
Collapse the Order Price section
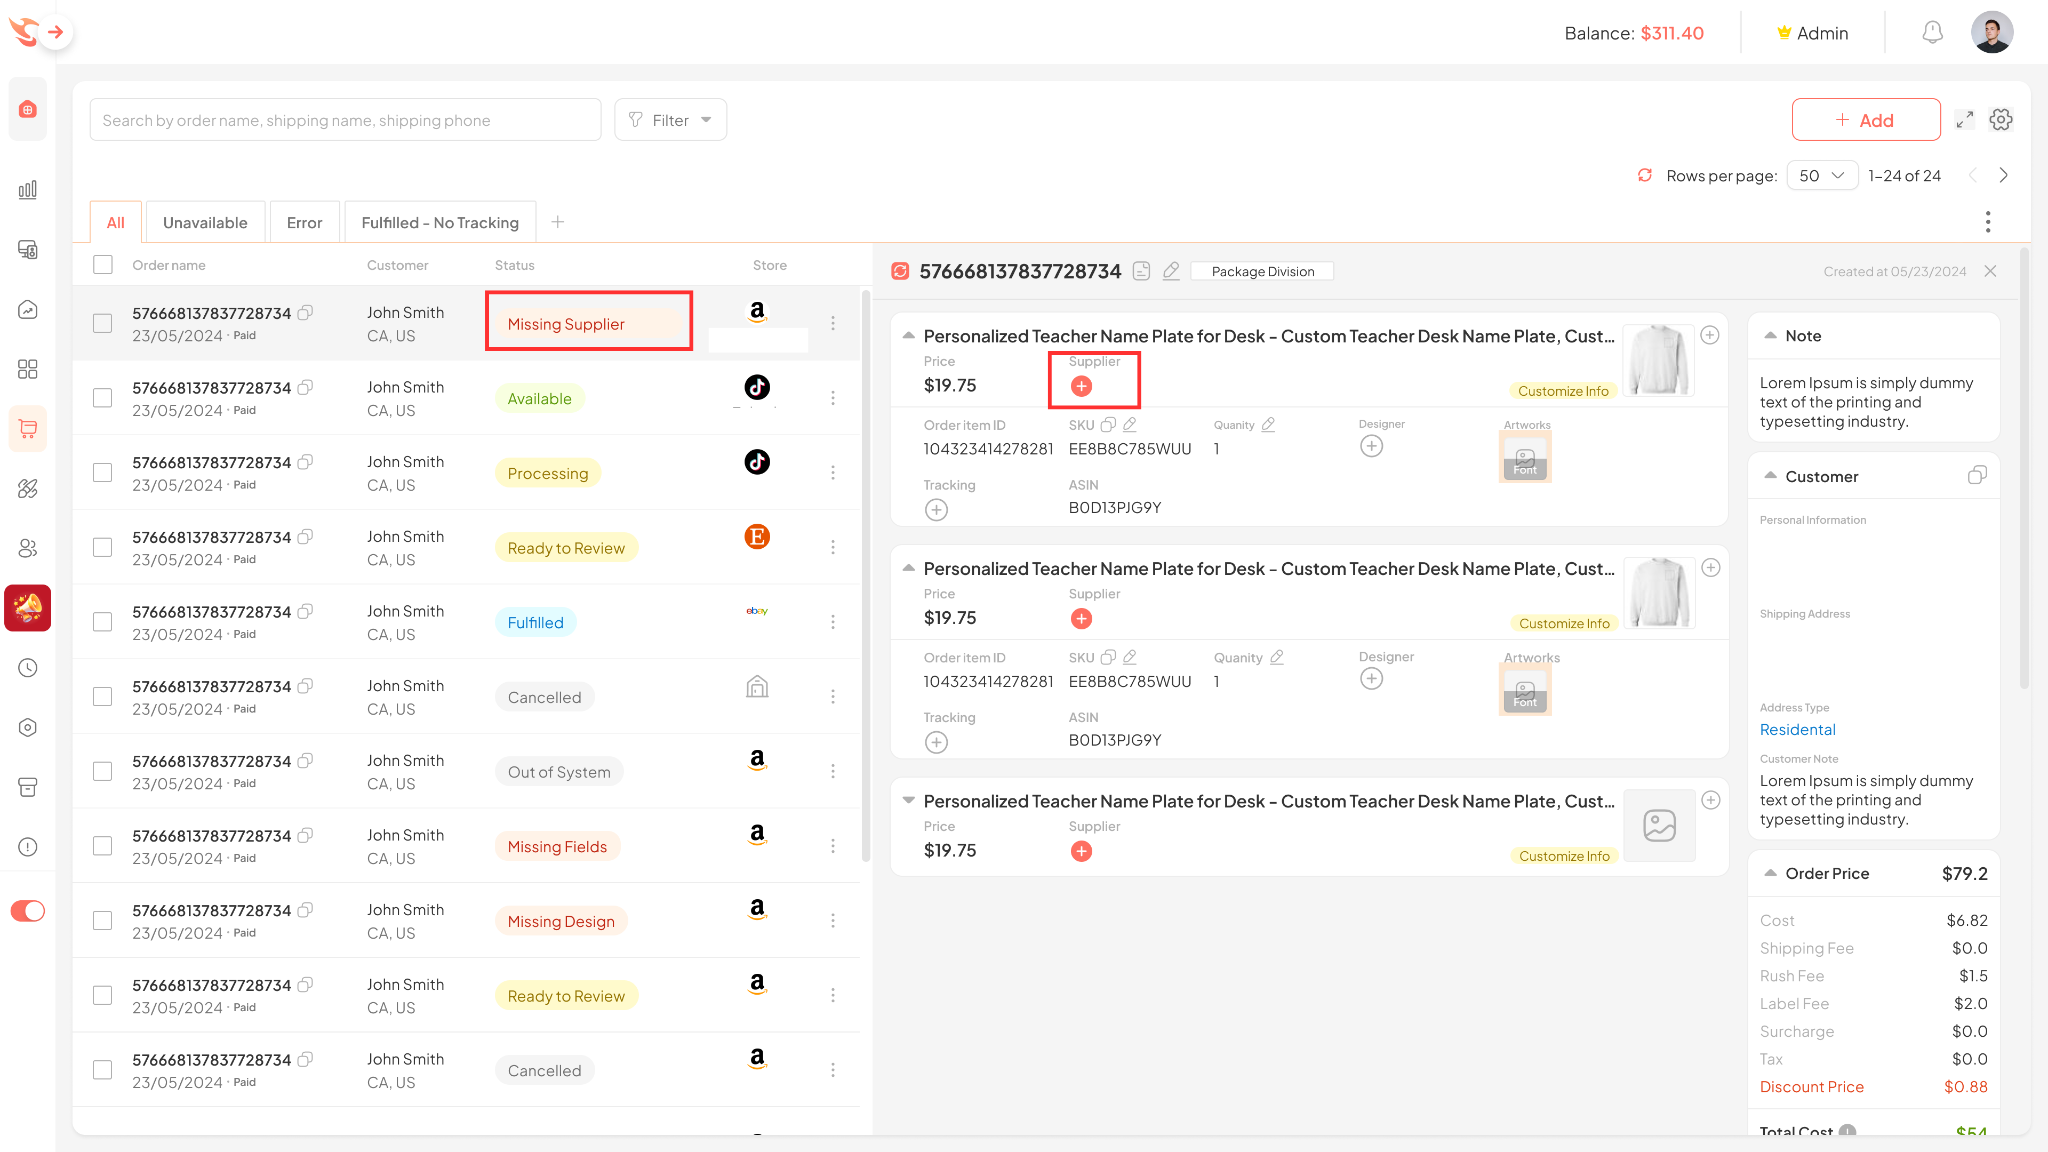pos(1770,873)
